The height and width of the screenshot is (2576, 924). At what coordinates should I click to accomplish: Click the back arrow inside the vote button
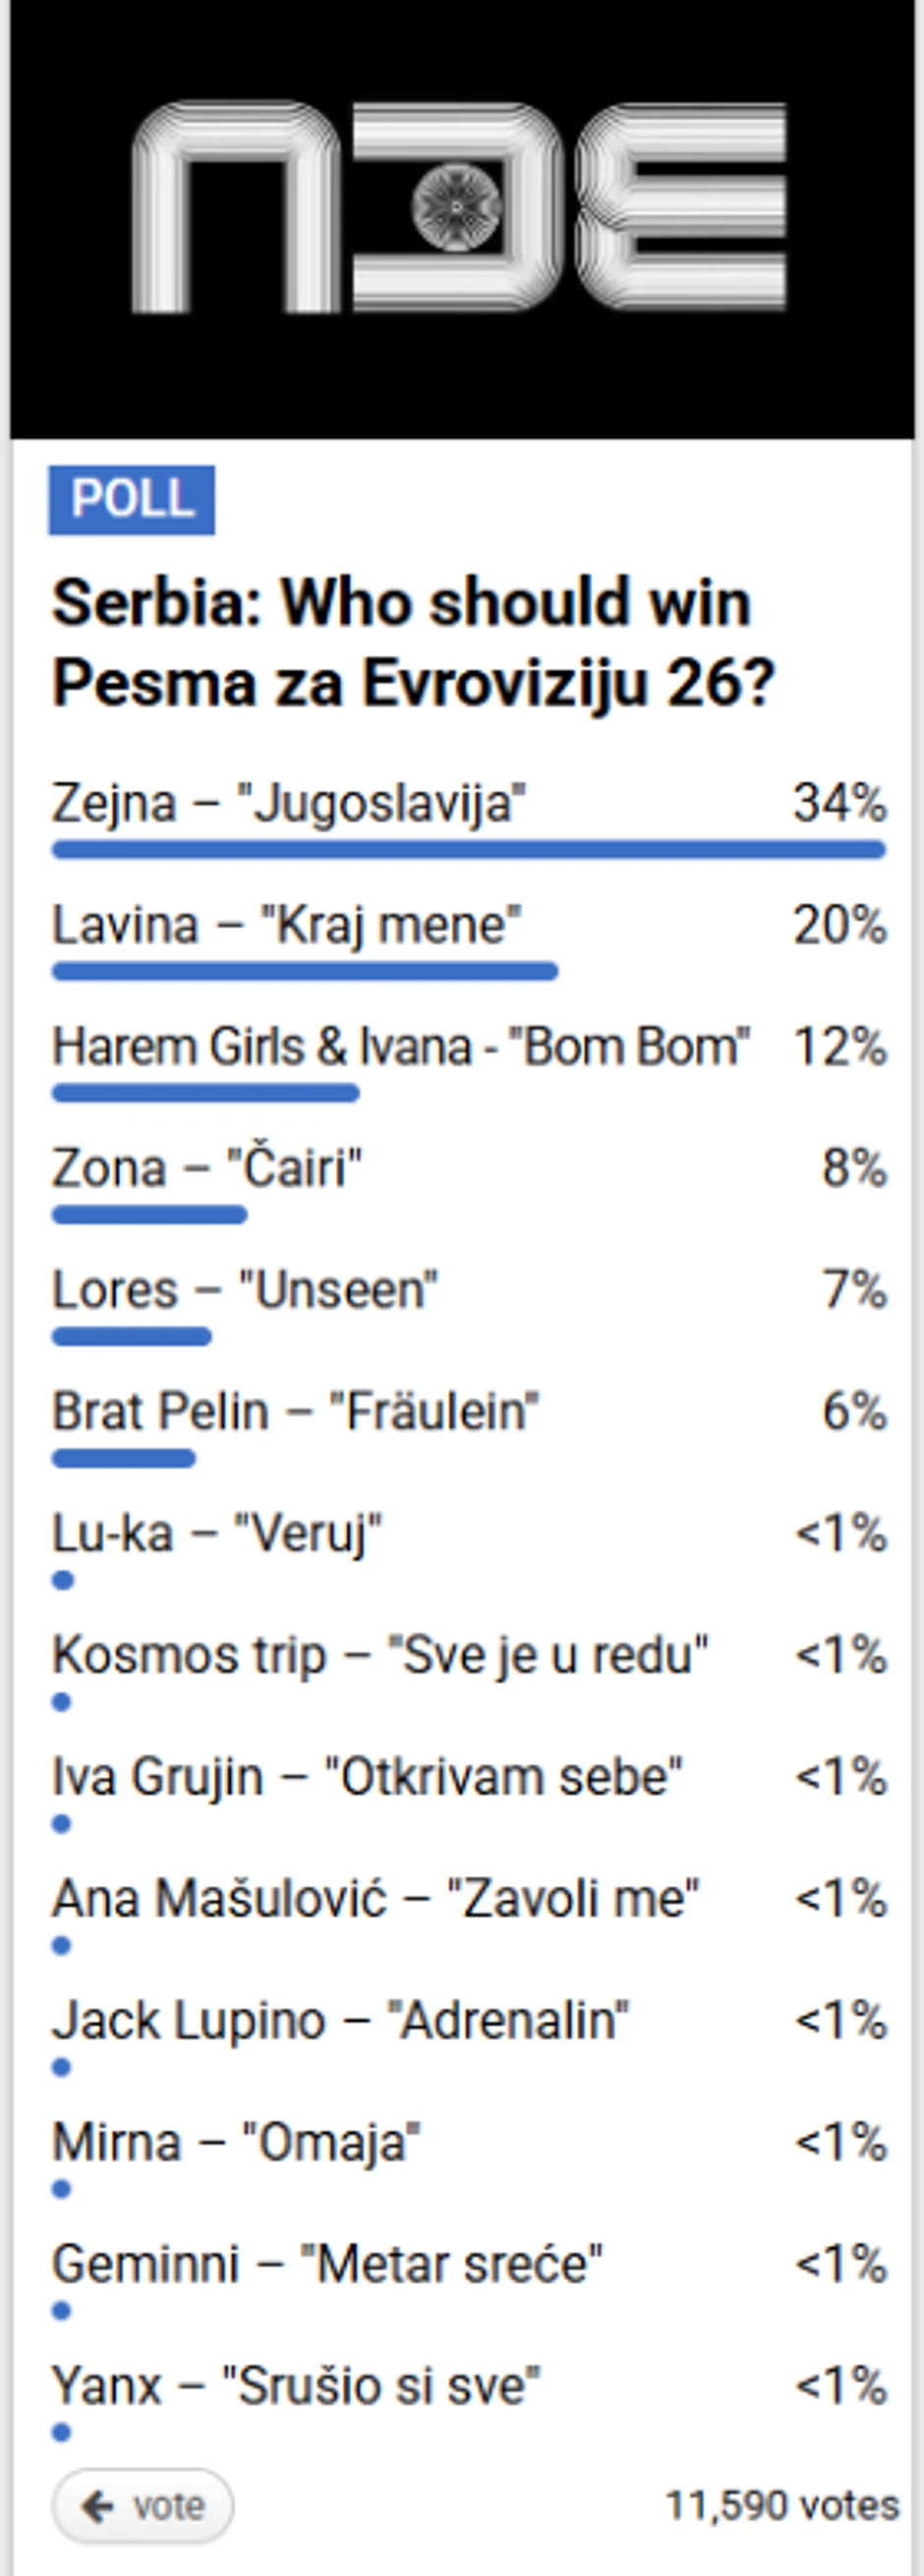point(96,2505)
